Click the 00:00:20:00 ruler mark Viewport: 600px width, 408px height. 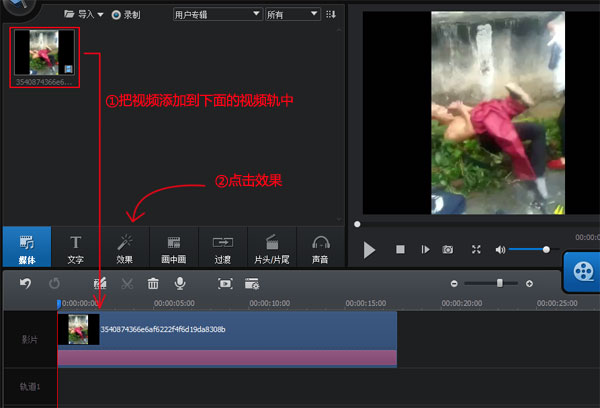(462, 303)
